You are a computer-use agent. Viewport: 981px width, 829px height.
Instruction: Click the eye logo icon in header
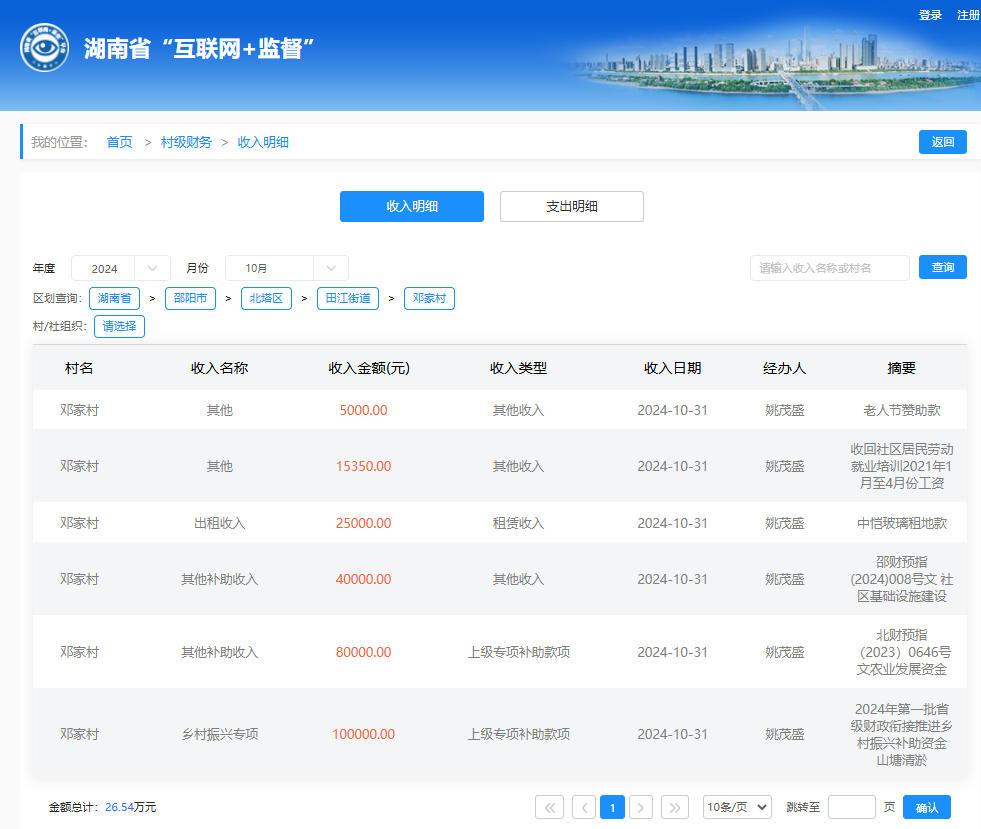coord(44,48)
